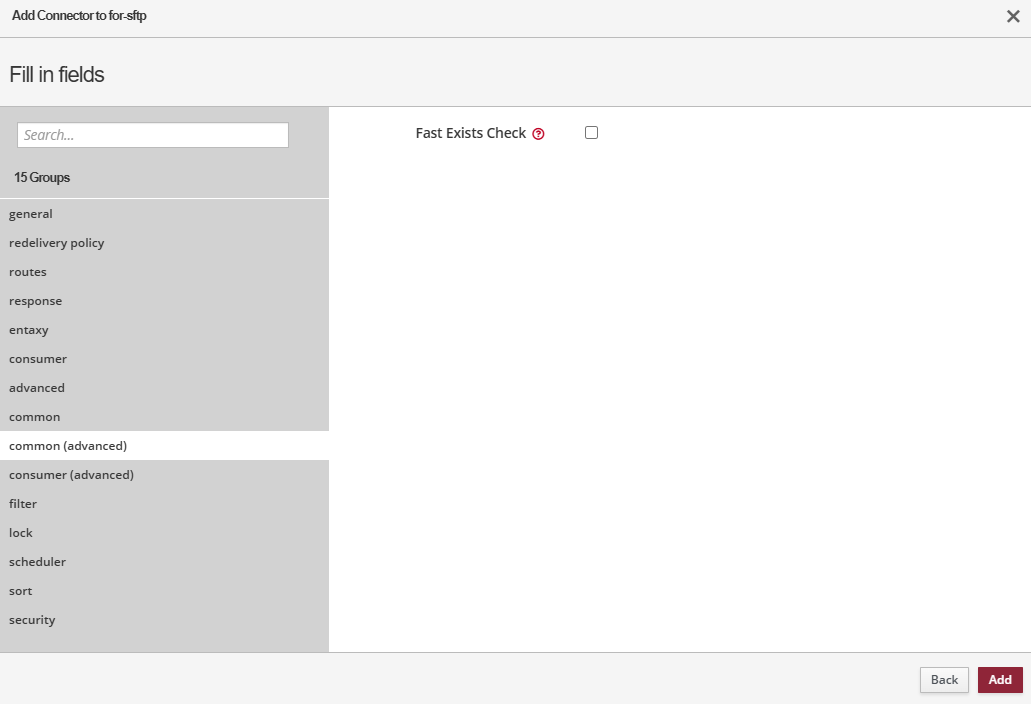Select the scheduler group
Viewport: 1031px width, 704px height.
[x=37, y=562]
